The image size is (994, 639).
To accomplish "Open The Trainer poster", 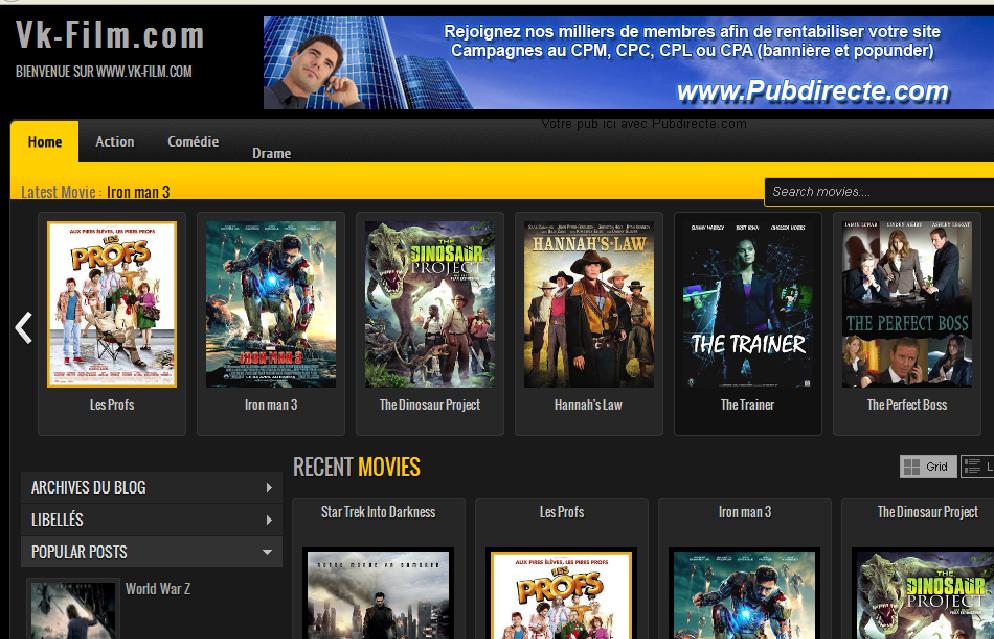I will pyautogui.click(x=748, y=304).
